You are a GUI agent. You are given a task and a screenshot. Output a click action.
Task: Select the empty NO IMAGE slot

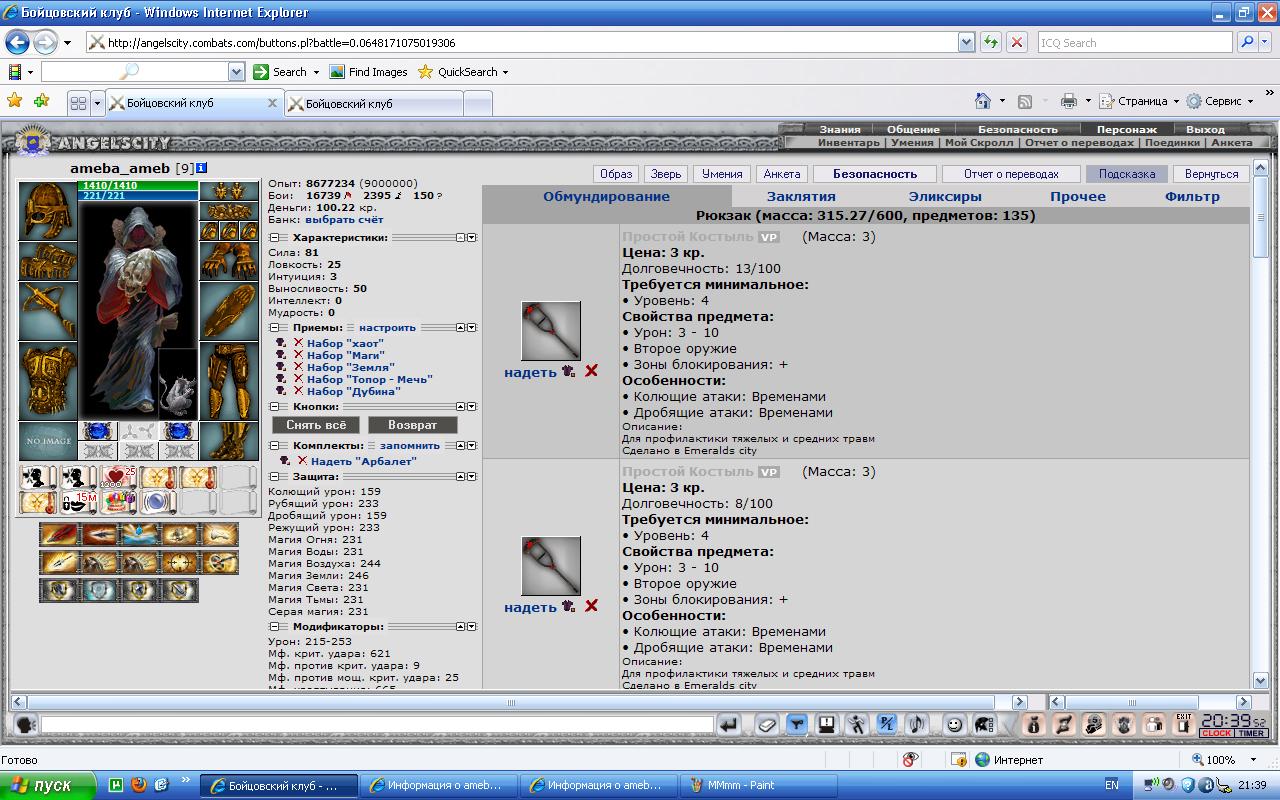48,441
